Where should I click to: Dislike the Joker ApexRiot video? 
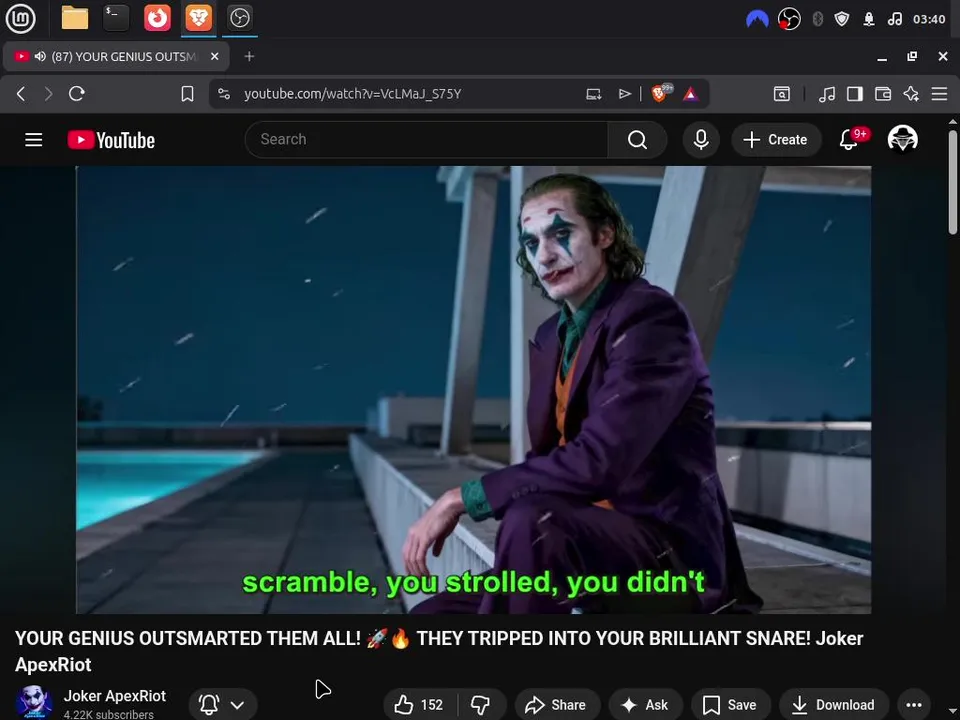481,705
